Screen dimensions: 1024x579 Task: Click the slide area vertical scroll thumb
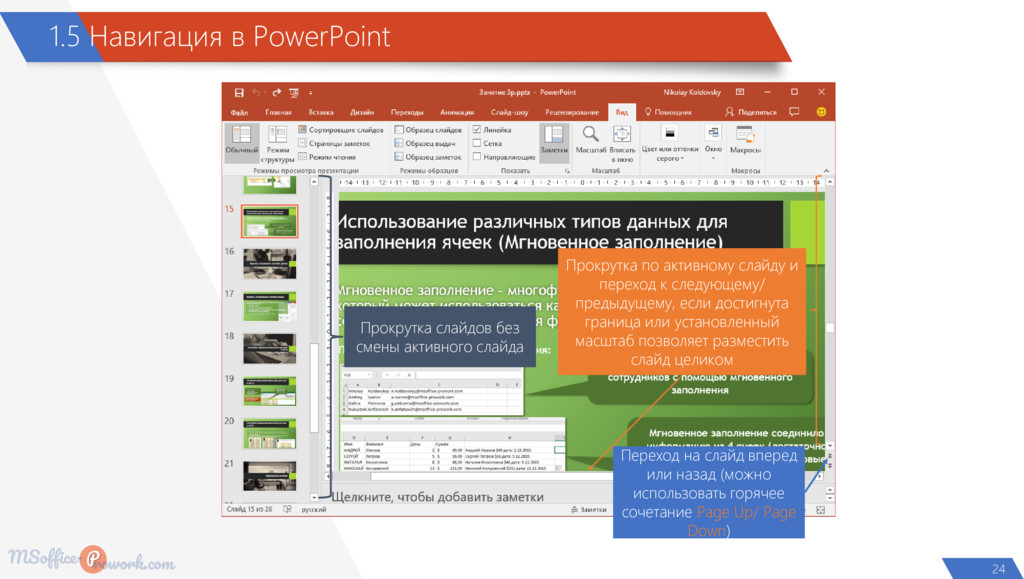[830, 328]
